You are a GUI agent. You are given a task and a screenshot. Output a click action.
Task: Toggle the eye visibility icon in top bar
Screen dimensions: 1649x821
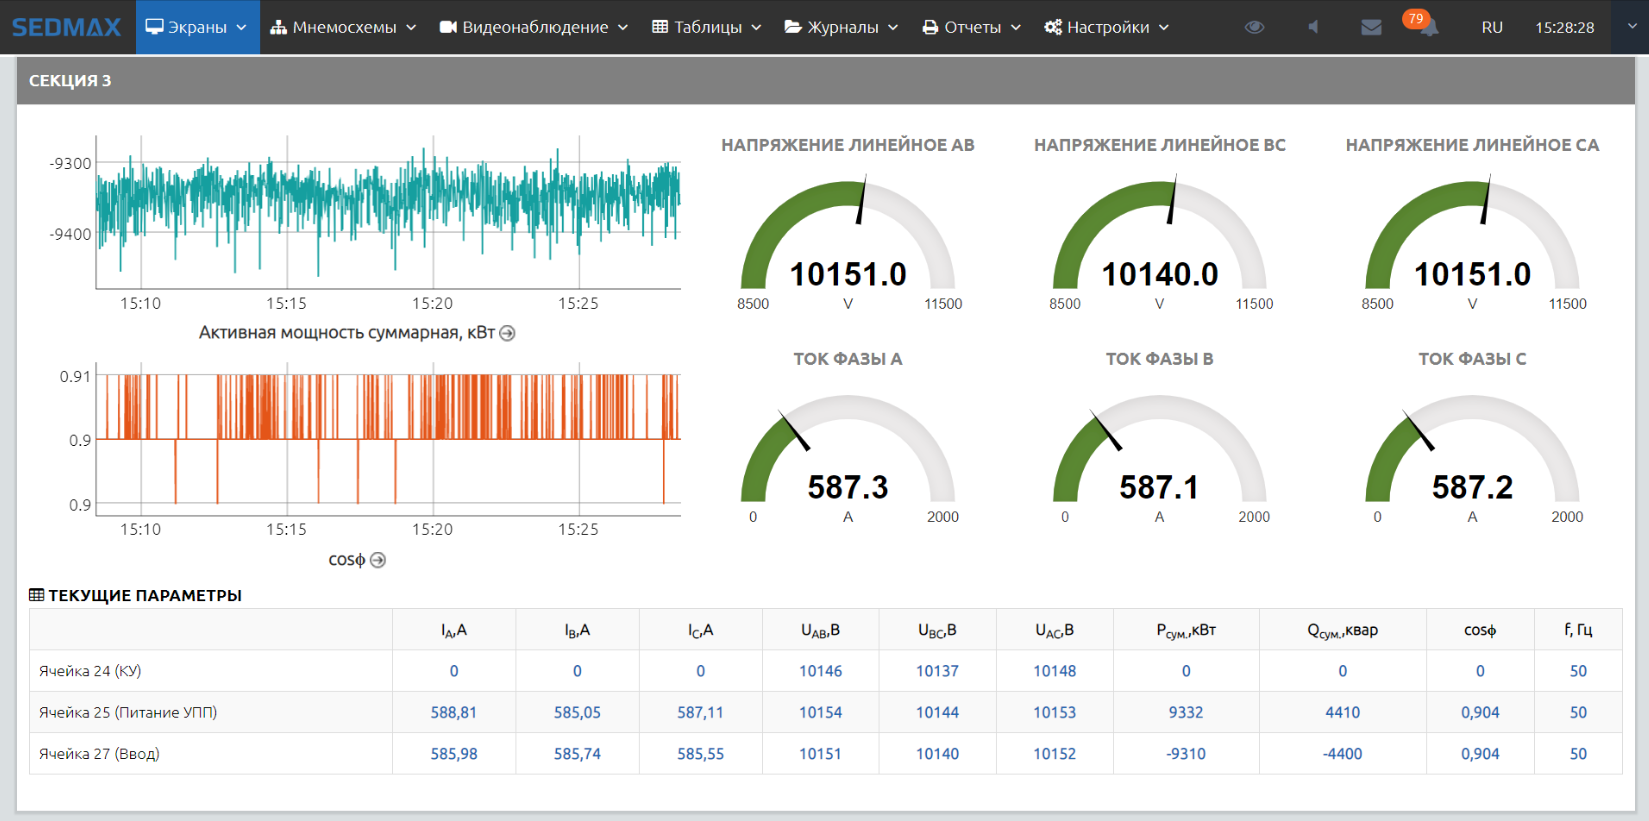[1254, 27]
